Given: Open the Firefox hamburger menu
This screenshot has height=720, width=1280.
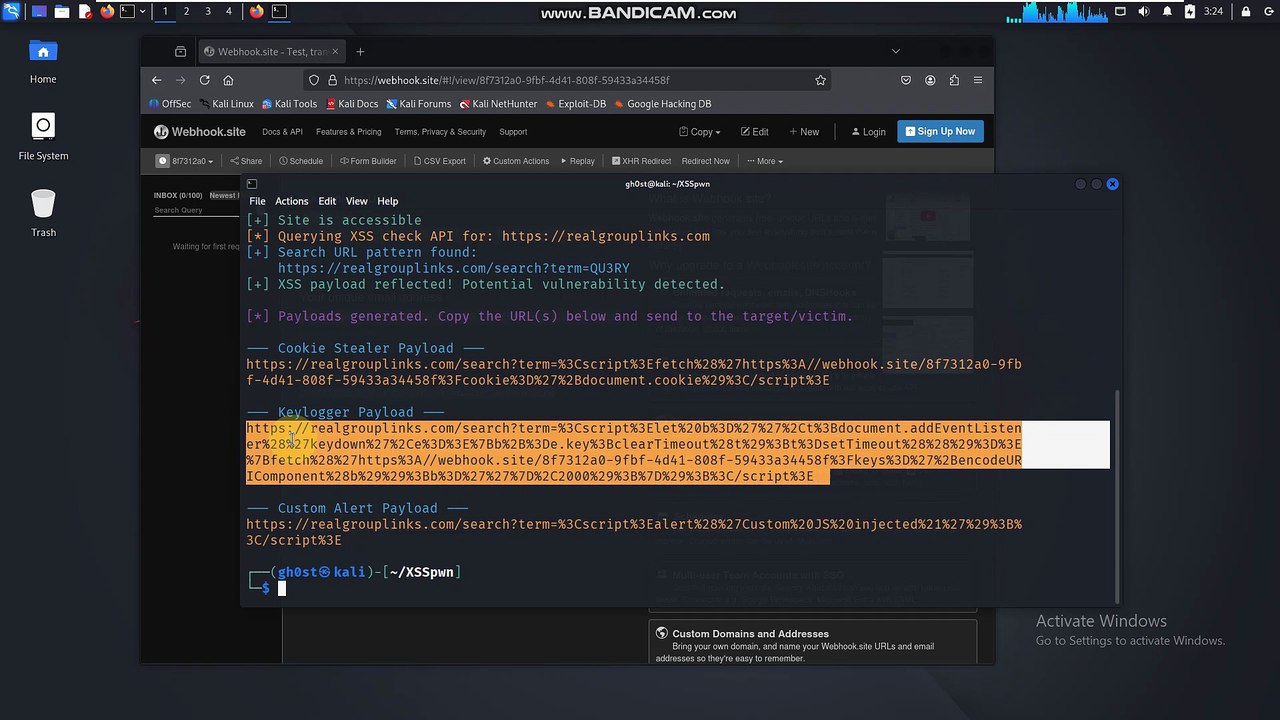Looking at the screenshot, I should [978, 80].
